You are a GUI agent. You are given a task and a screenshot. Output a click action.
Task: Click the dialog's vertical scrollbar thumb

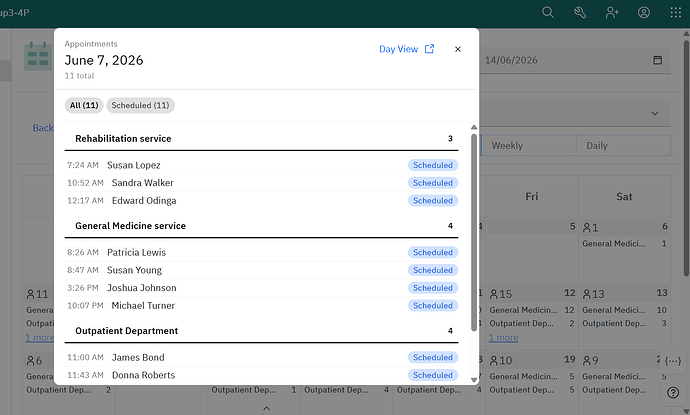(x=474, y=232)
